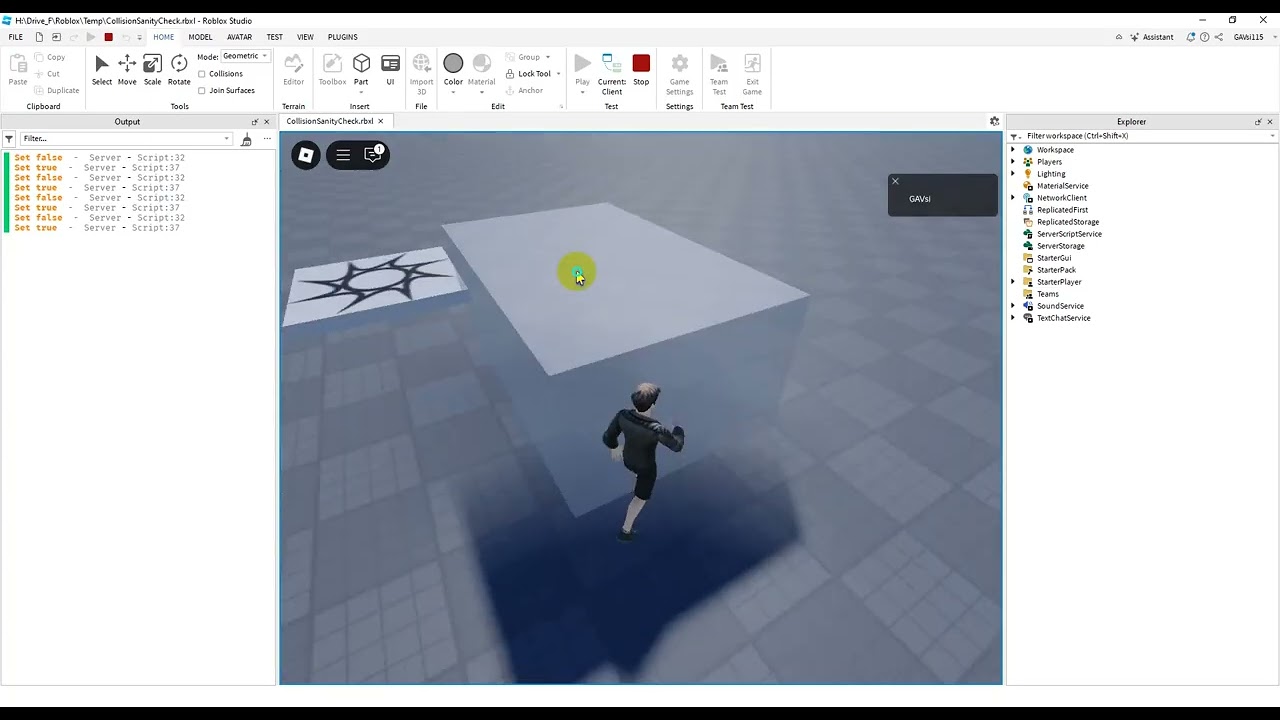The image size is (1280, 720).
Task: Open the Mode Geometric dropdown
Action: (246, 56)
